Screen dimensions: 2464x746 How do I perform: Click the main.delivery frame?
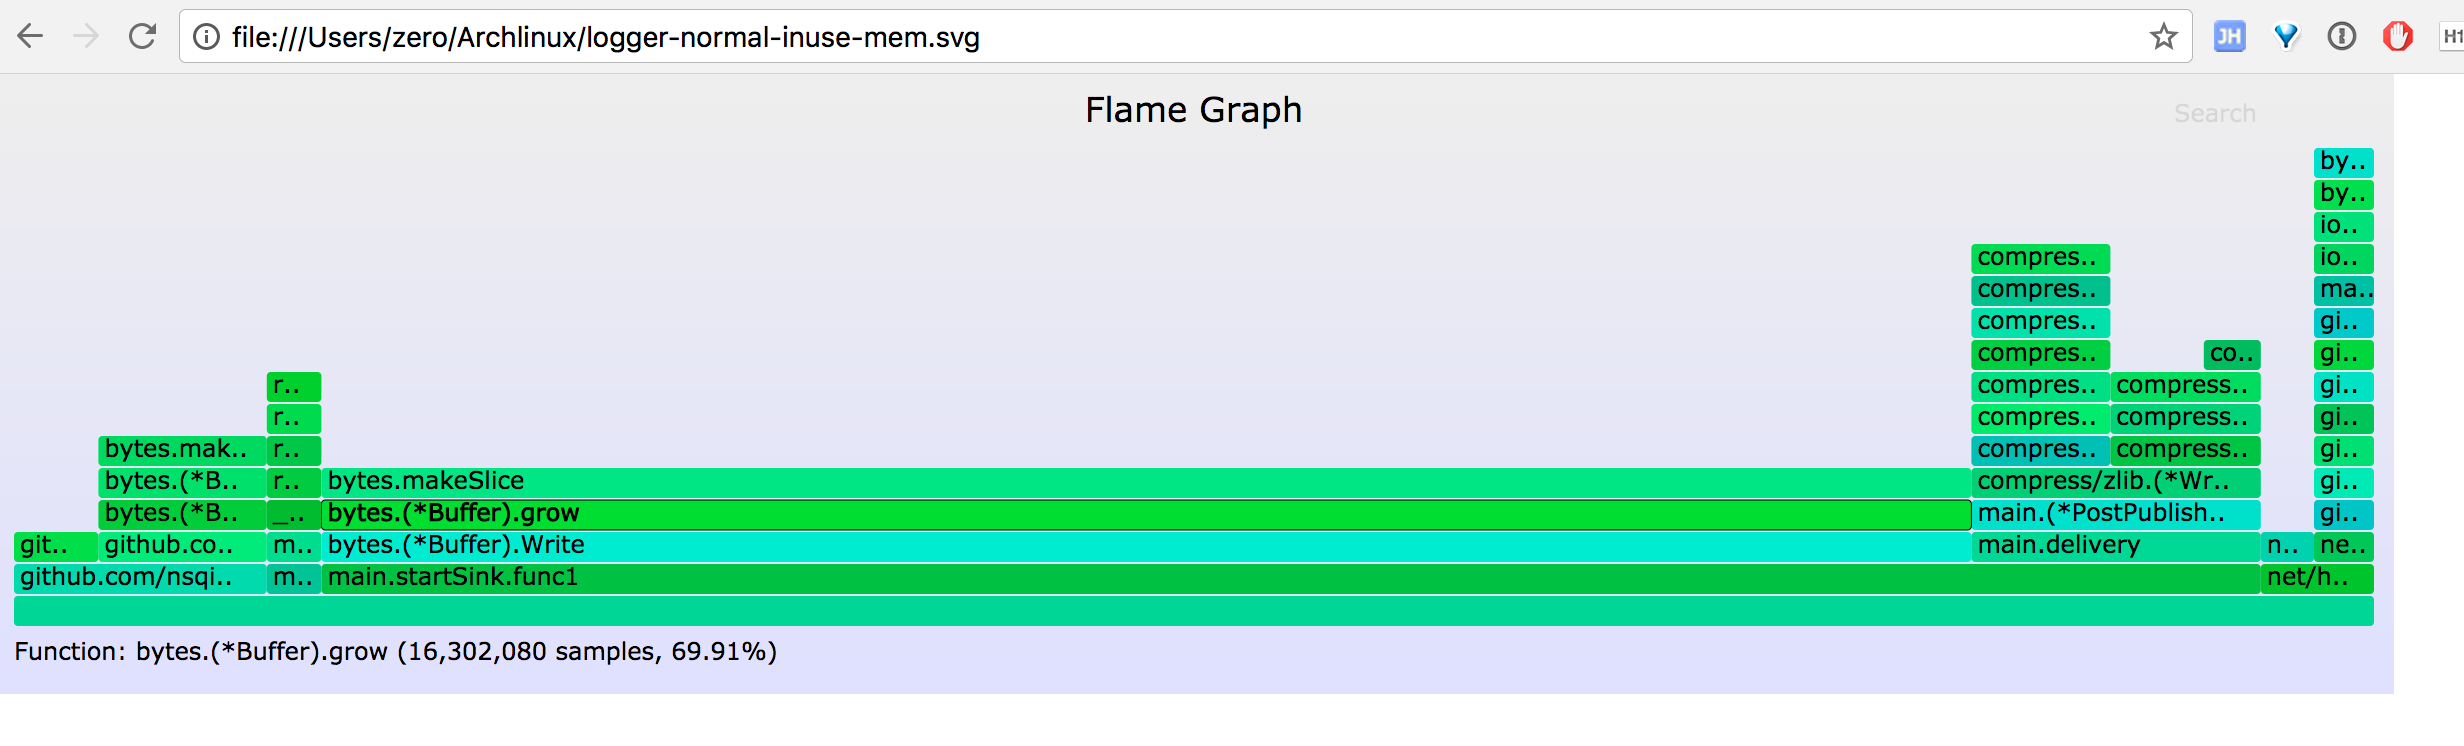[2115, 546]
